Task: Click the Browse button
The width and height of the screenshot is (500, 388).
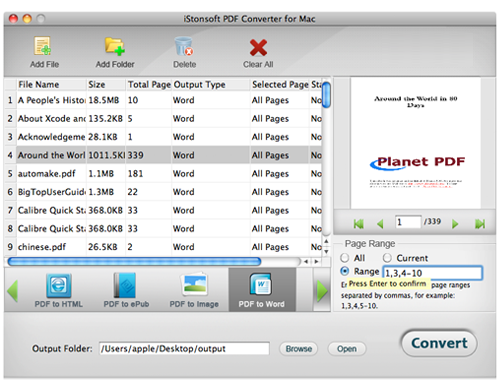Action: pyautogui.click(x=299, y=349)
